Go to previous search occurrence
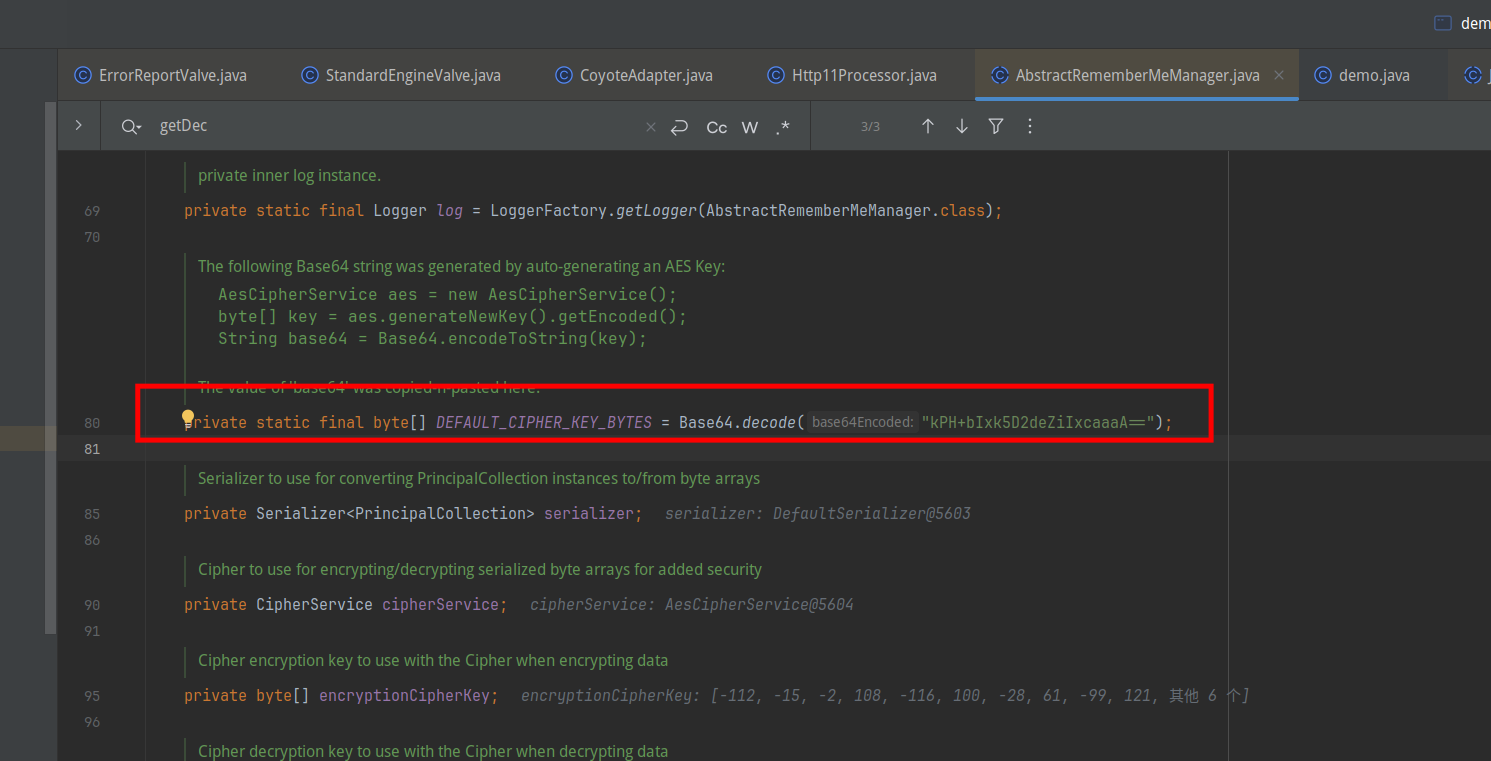 click(x=928, y=126)
